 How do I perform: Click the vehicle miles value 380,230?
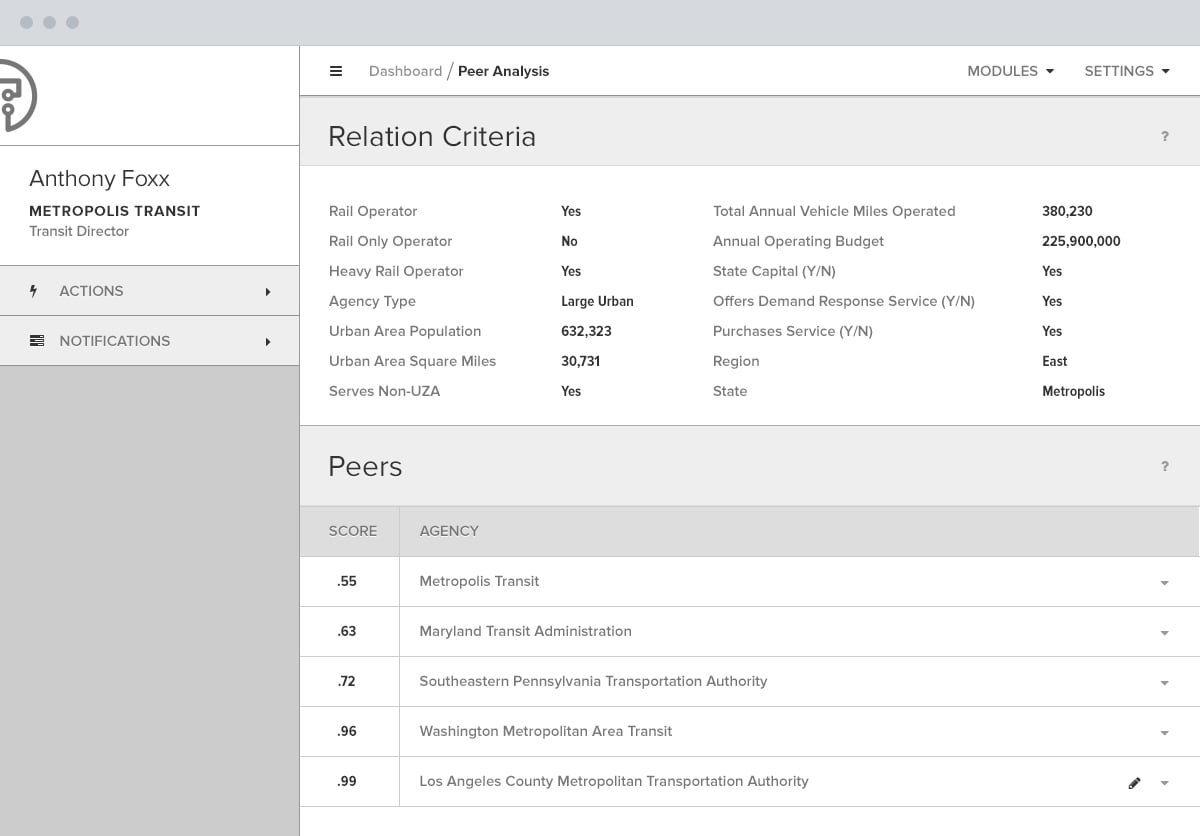1067,211
